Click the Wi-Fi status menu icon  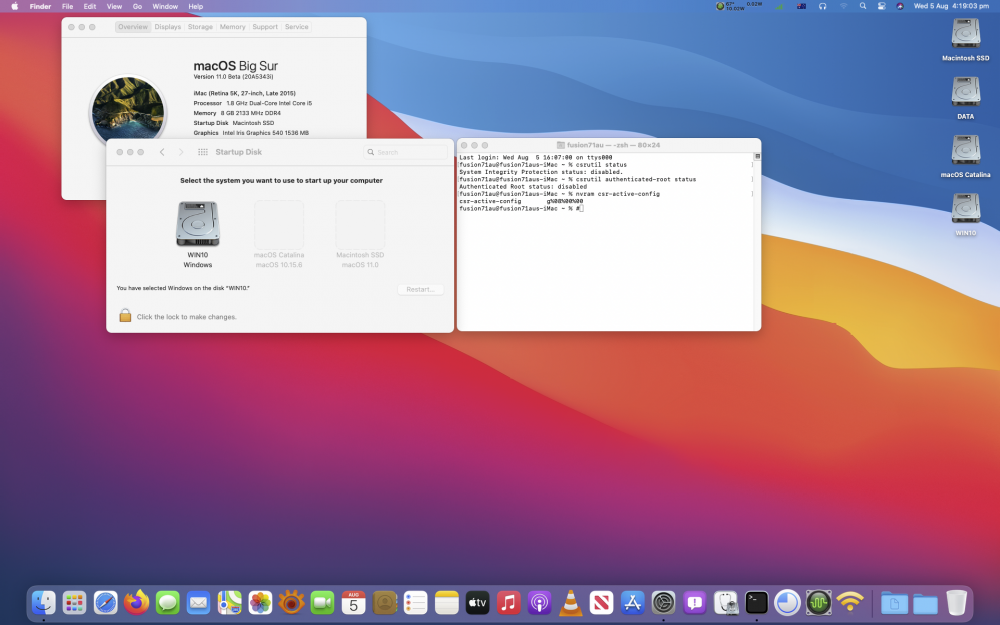[843, 6]
